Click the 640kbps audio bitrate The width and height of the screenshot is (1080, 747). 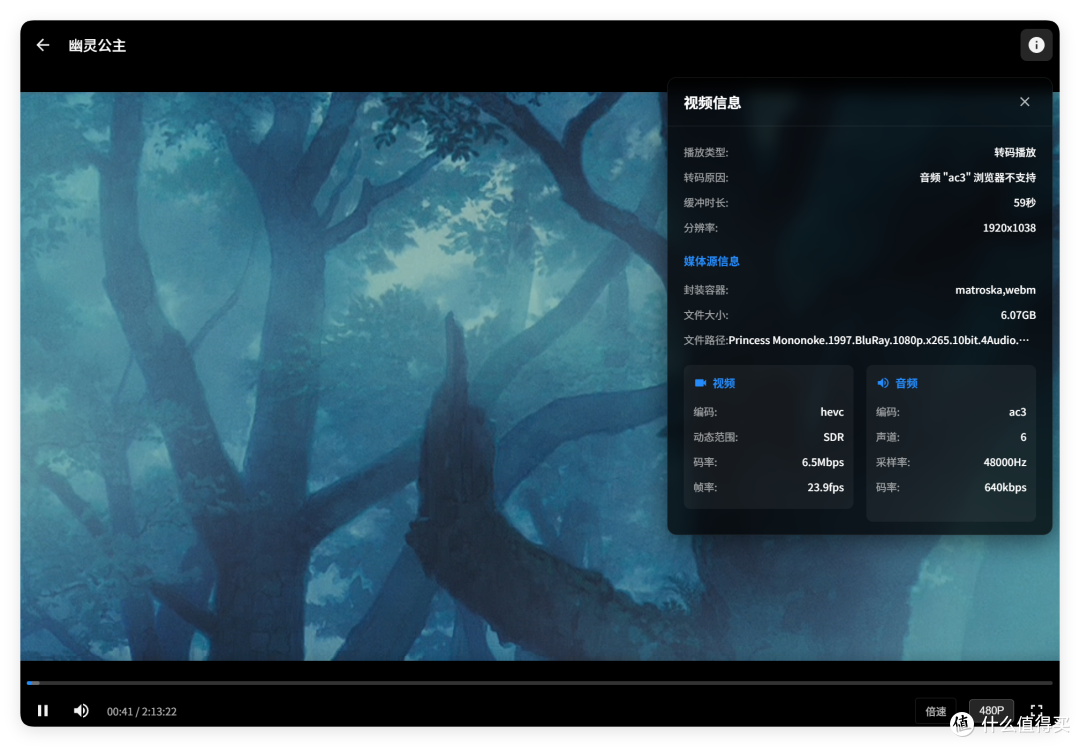[x=1005, y=487]
